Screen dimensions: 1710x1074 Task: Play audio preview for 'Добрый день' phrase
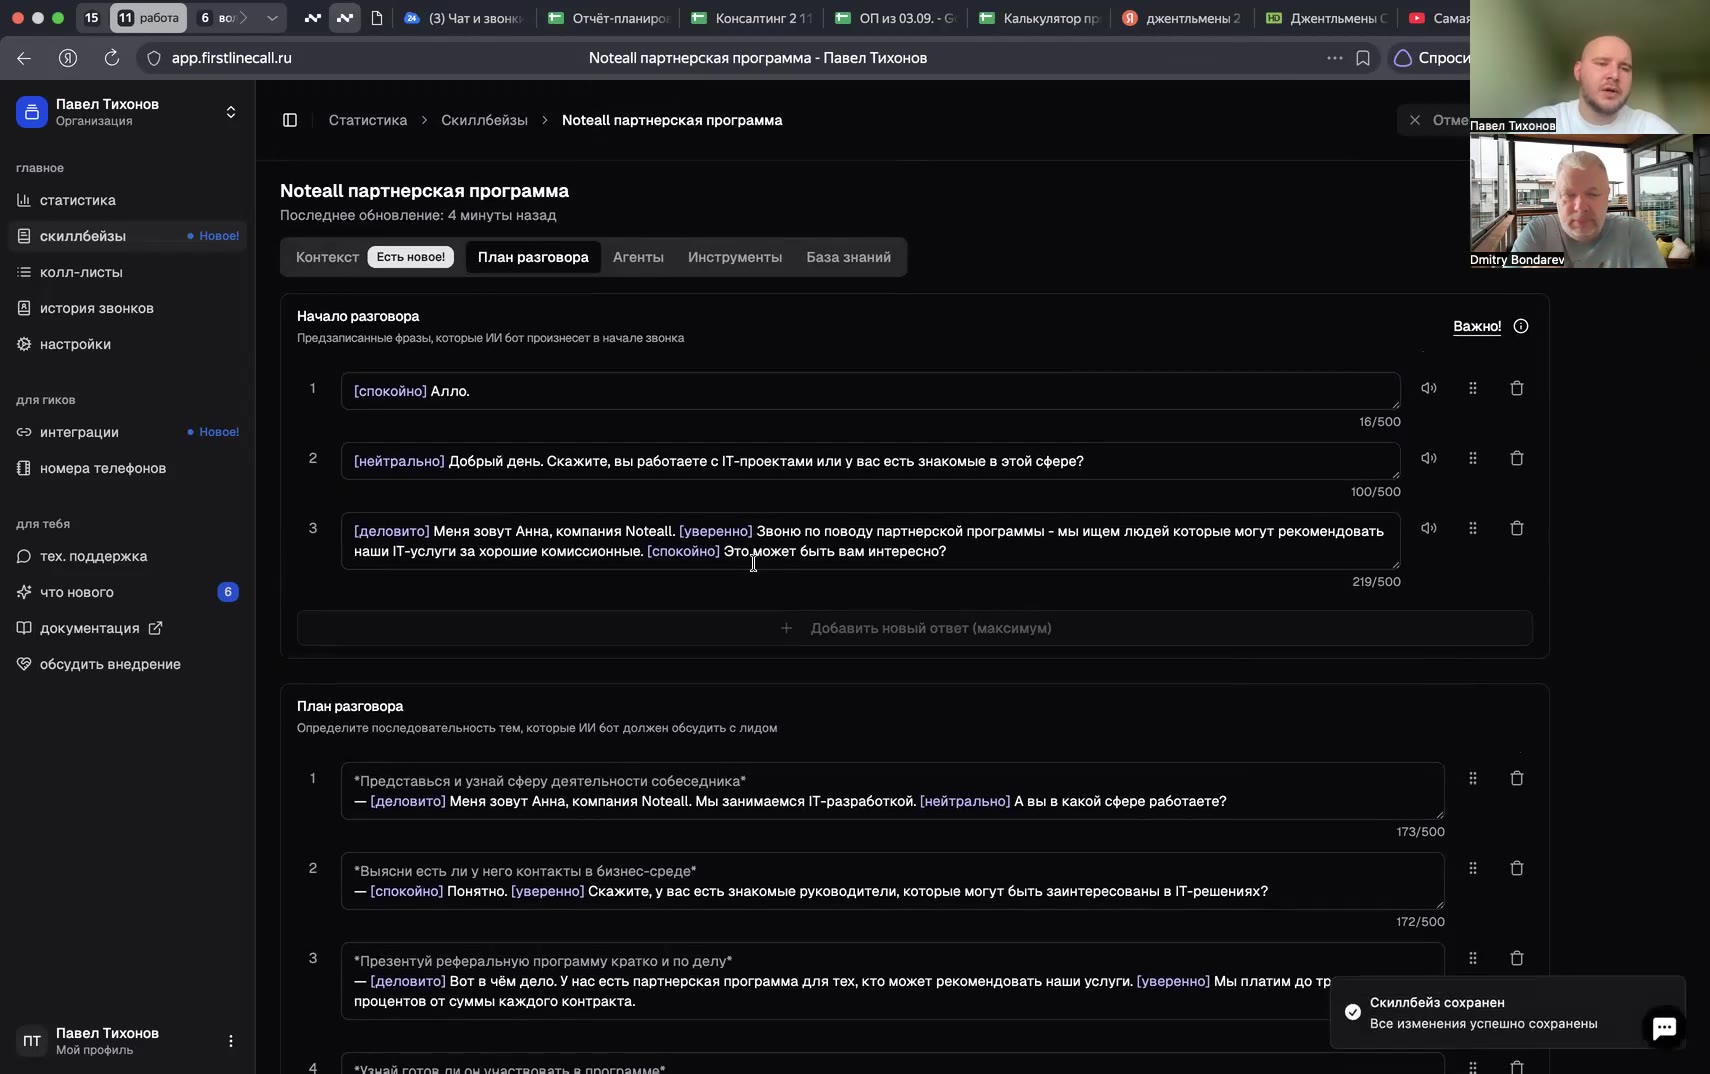tap(1429, 458)
